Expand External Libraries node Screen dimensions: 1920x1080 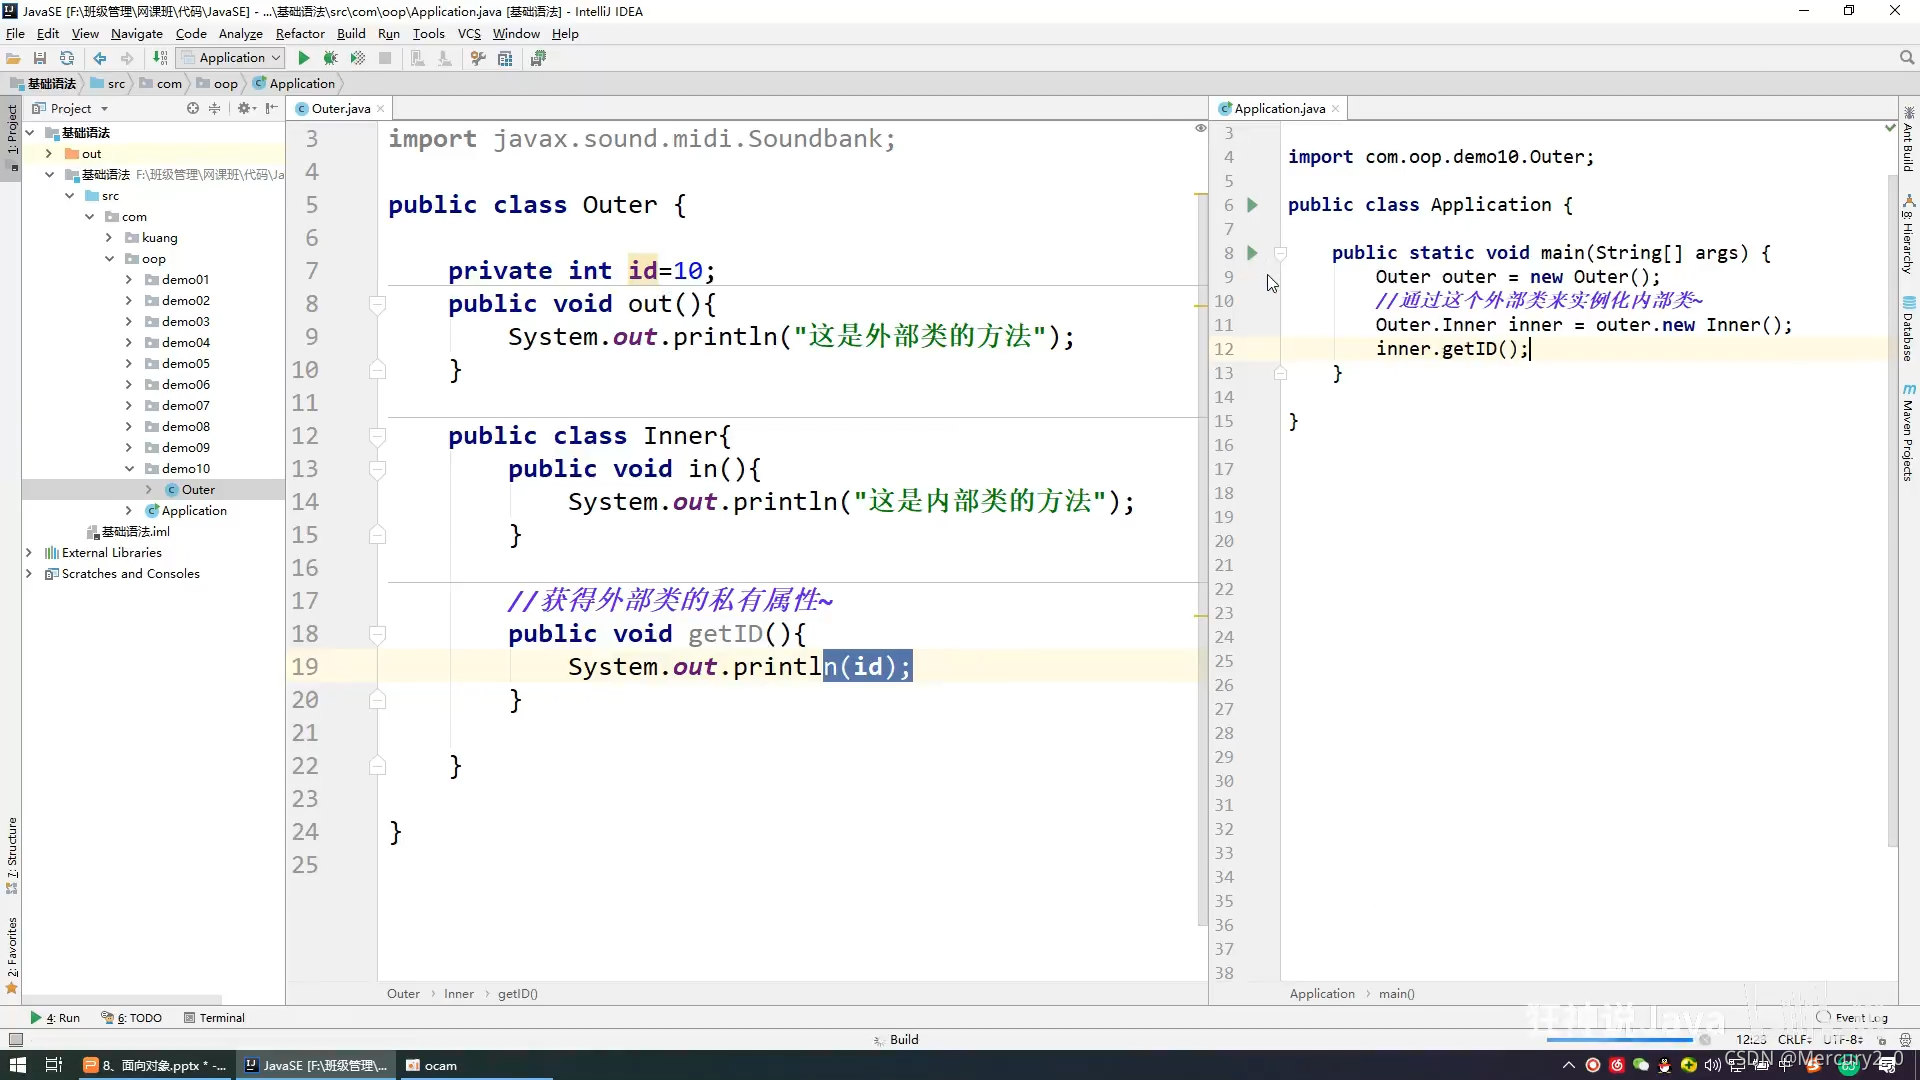coord(29,553)
